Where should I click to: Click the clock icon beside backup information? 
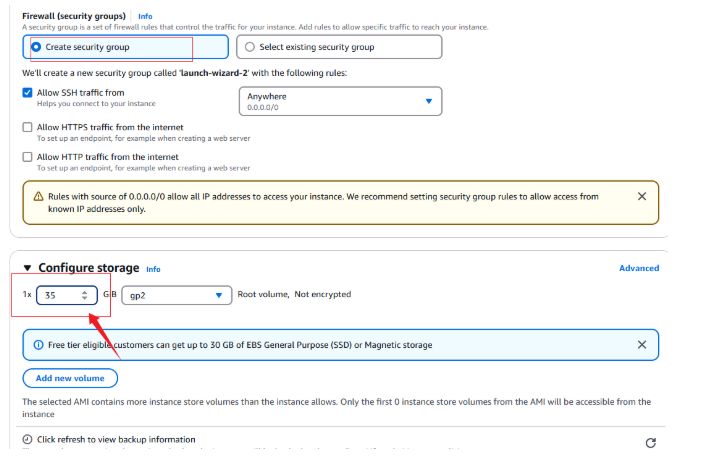(27, 439)
